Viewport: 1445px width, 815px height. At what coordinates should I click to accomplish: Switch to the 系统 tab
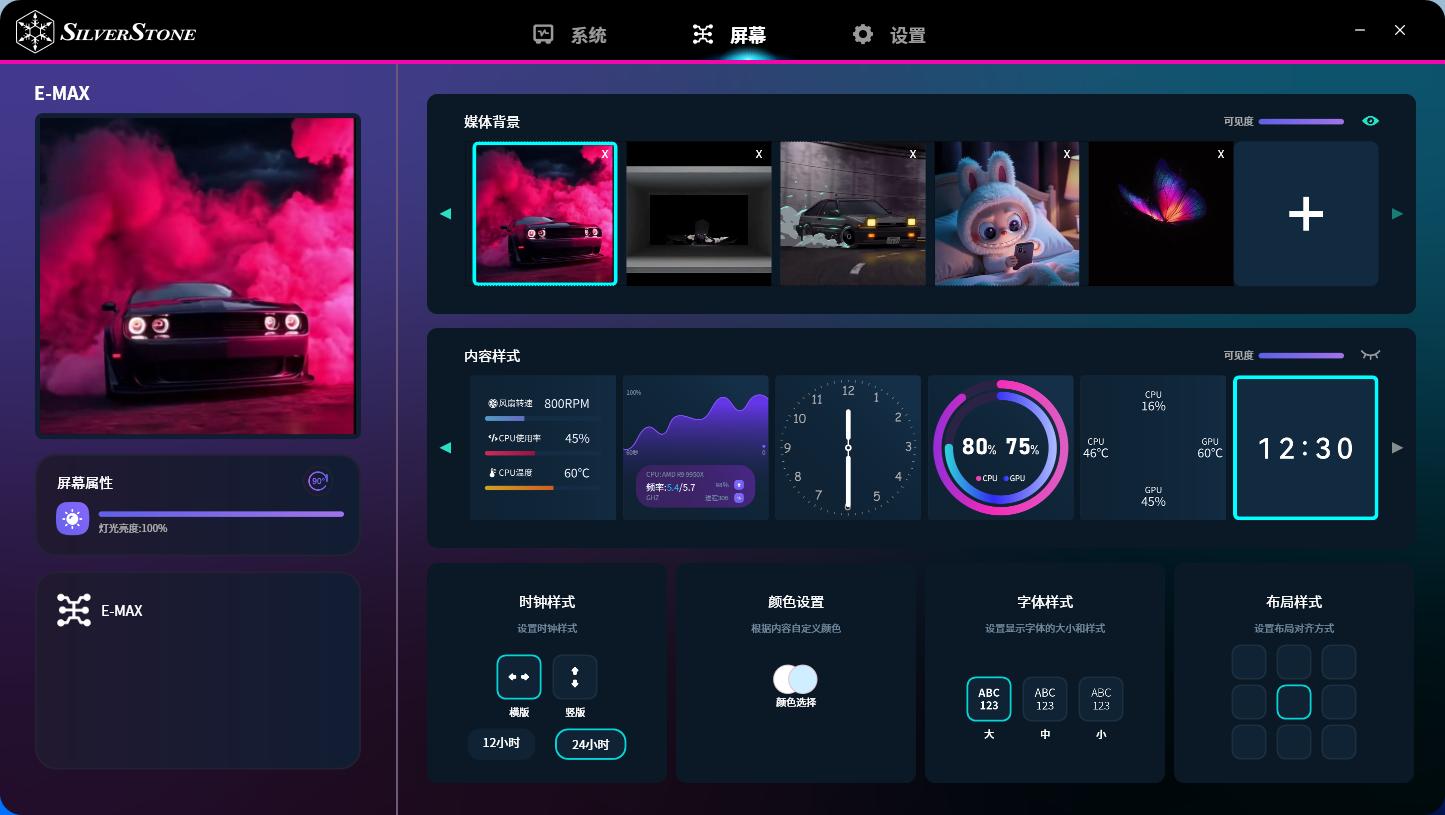570,35
